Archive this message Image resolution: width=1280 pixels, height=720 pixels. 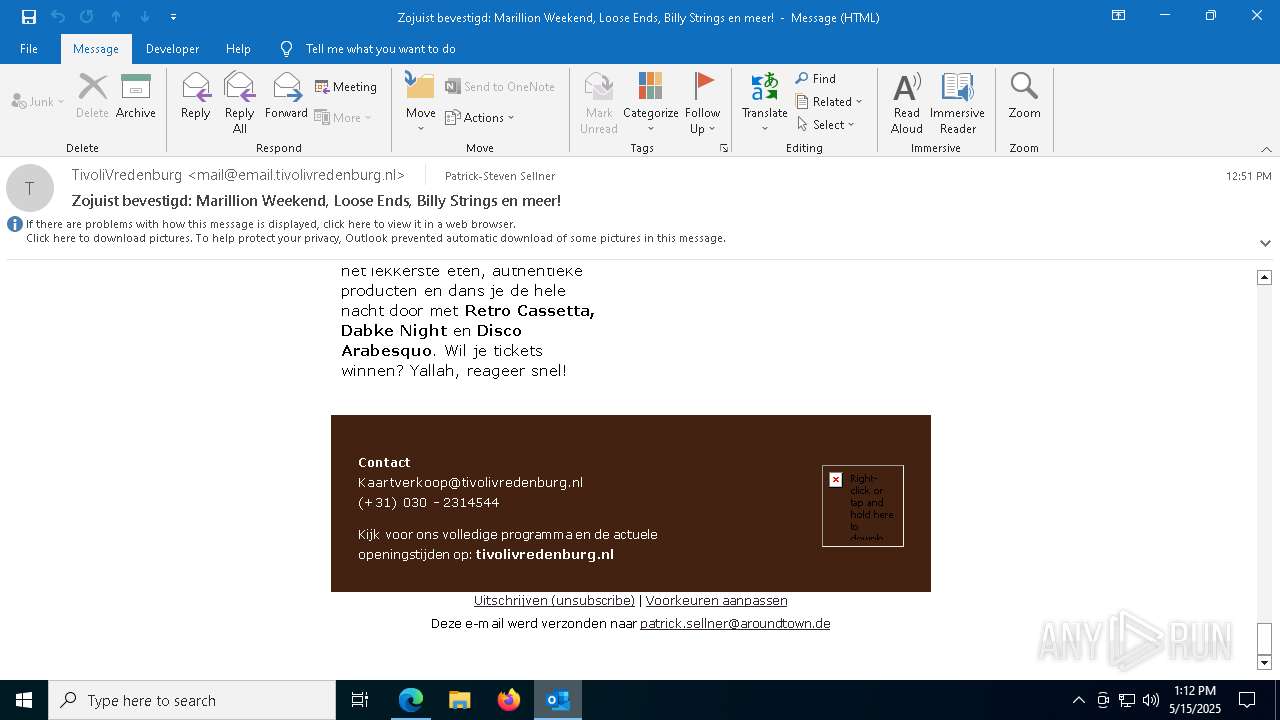click(x=136, y=96)
